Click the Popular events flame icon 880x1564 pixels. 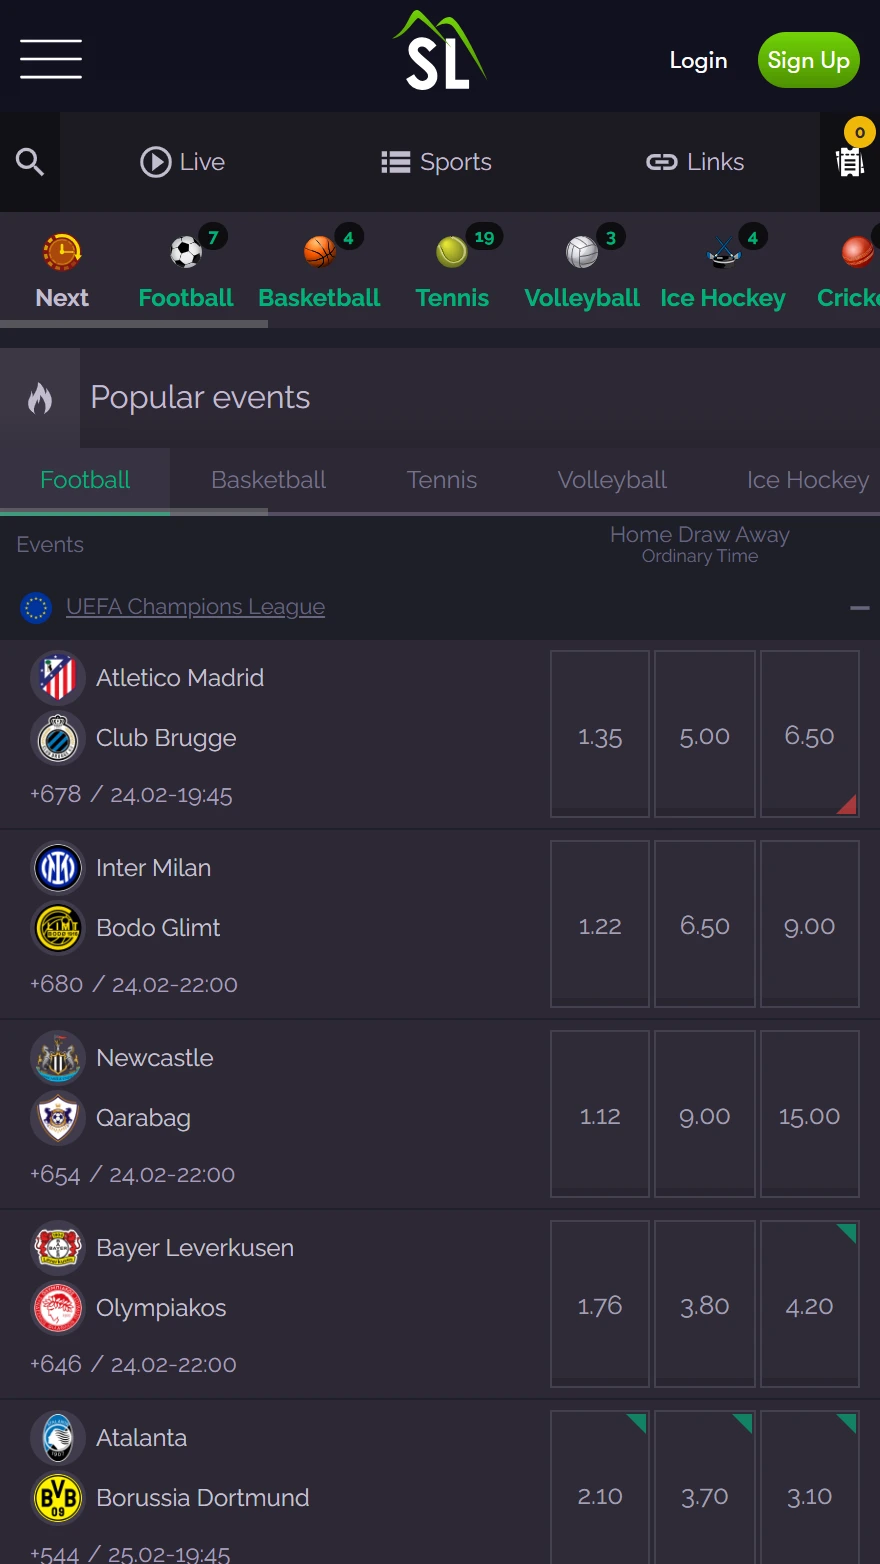(x=39, y=396)
